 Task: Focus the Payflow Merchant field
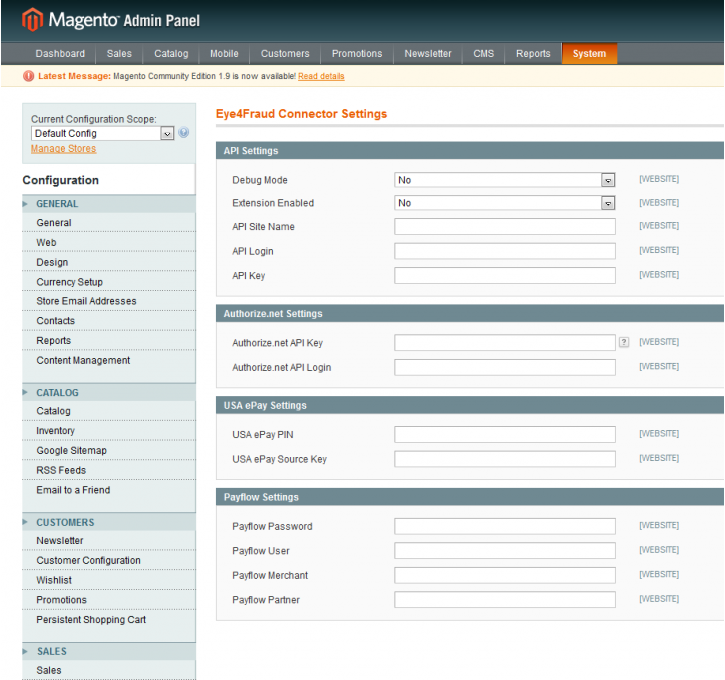click(504, 575)
